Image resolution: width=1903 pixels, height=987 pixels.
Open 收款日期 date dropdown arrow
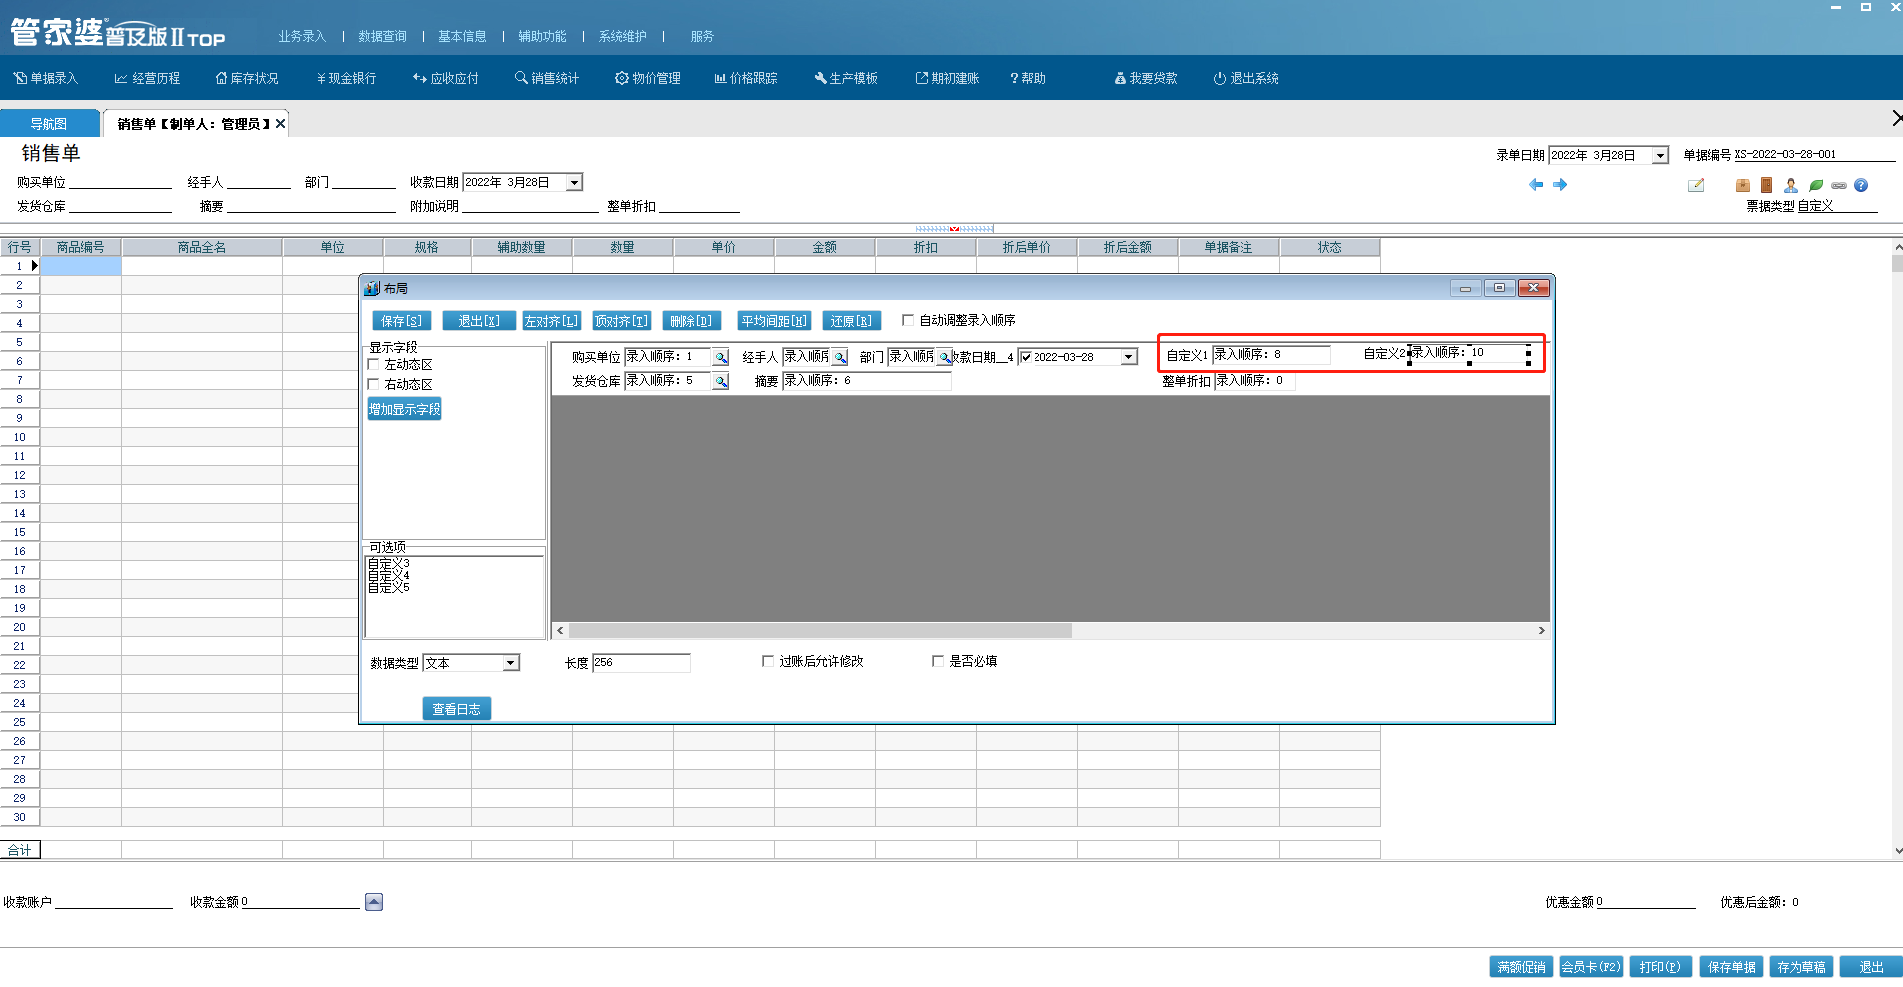(574, 182)
